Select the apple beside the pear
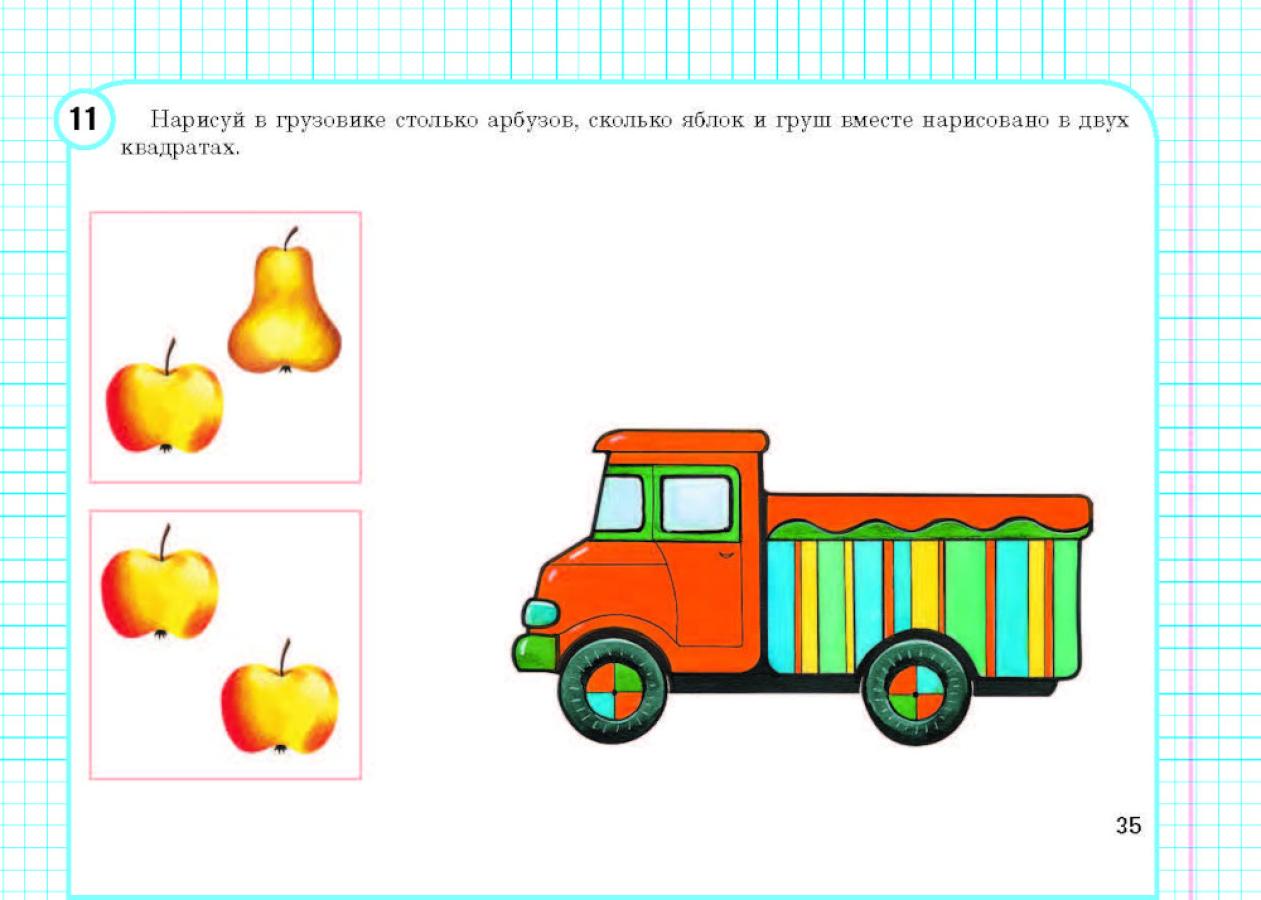Viewport: 1261px width, 900px height. pos(164,405)
